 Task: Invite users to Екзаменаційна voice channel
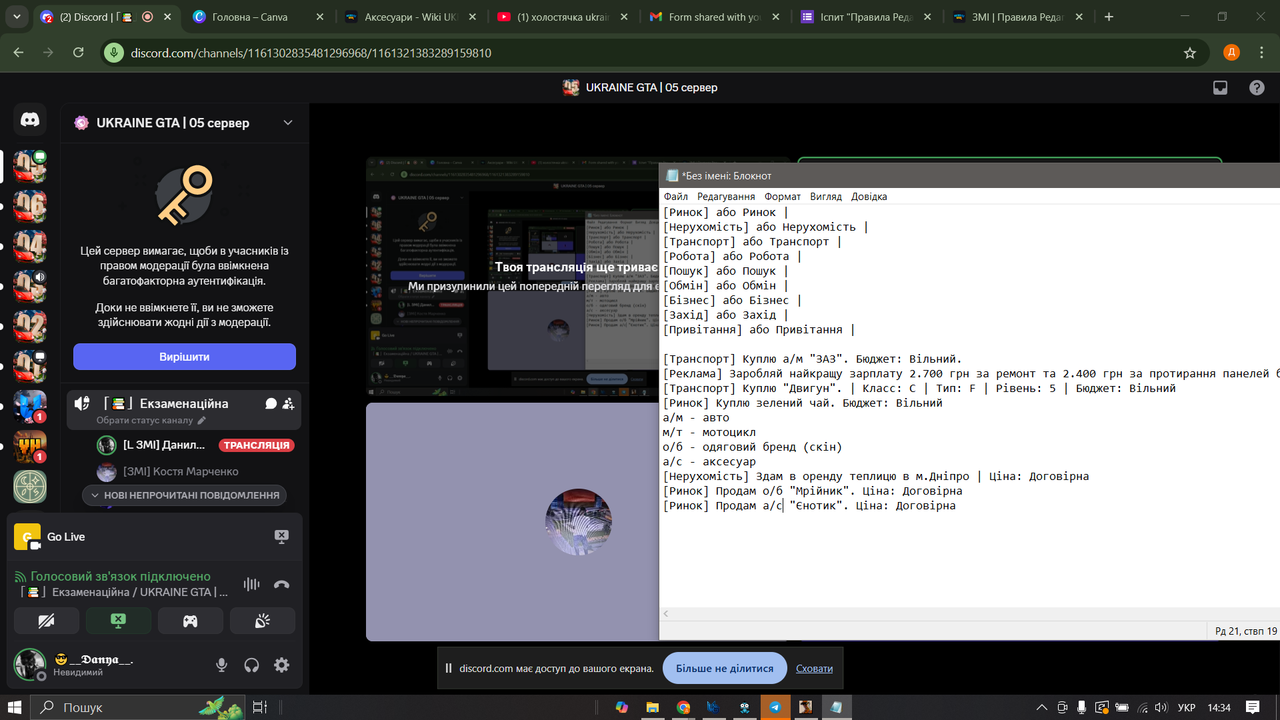pos(288,404)
